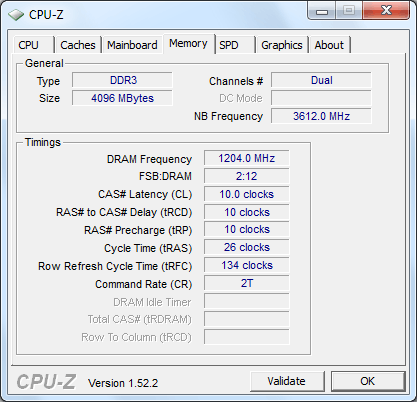The height and width of the screenshot is (402, 417).
Task: Click the Type label in General group
Action: click(x=48, y=82)
